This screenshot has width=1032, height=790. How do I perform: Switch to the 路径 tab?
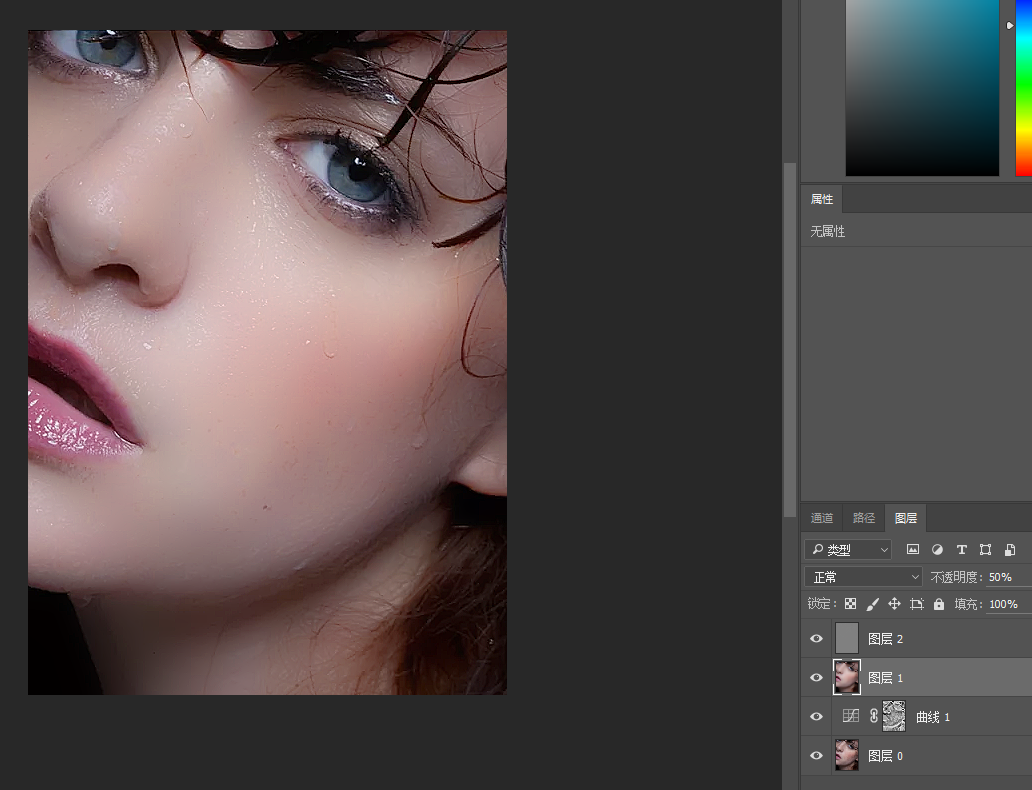tap(864, 518)
